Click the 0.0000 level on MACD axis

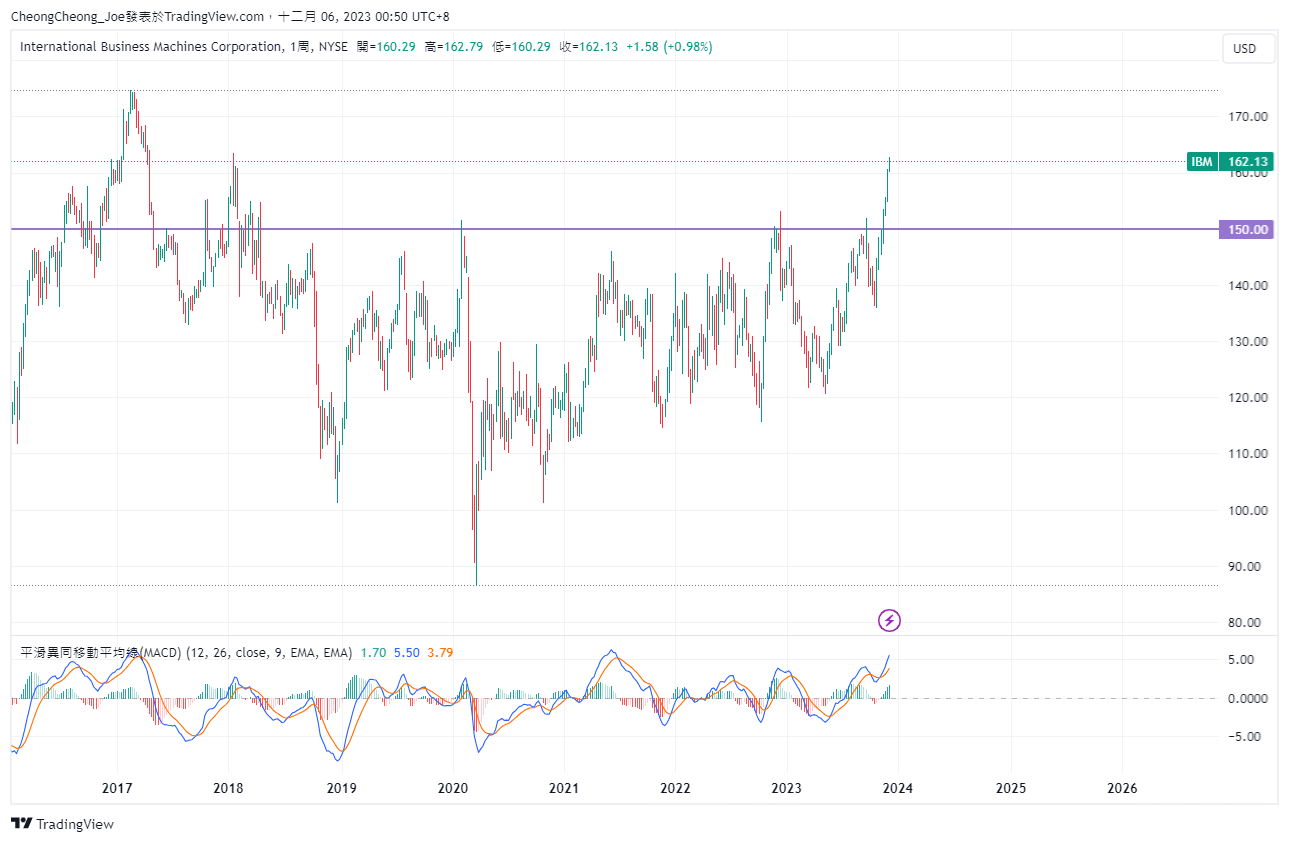pos(1247,698)
